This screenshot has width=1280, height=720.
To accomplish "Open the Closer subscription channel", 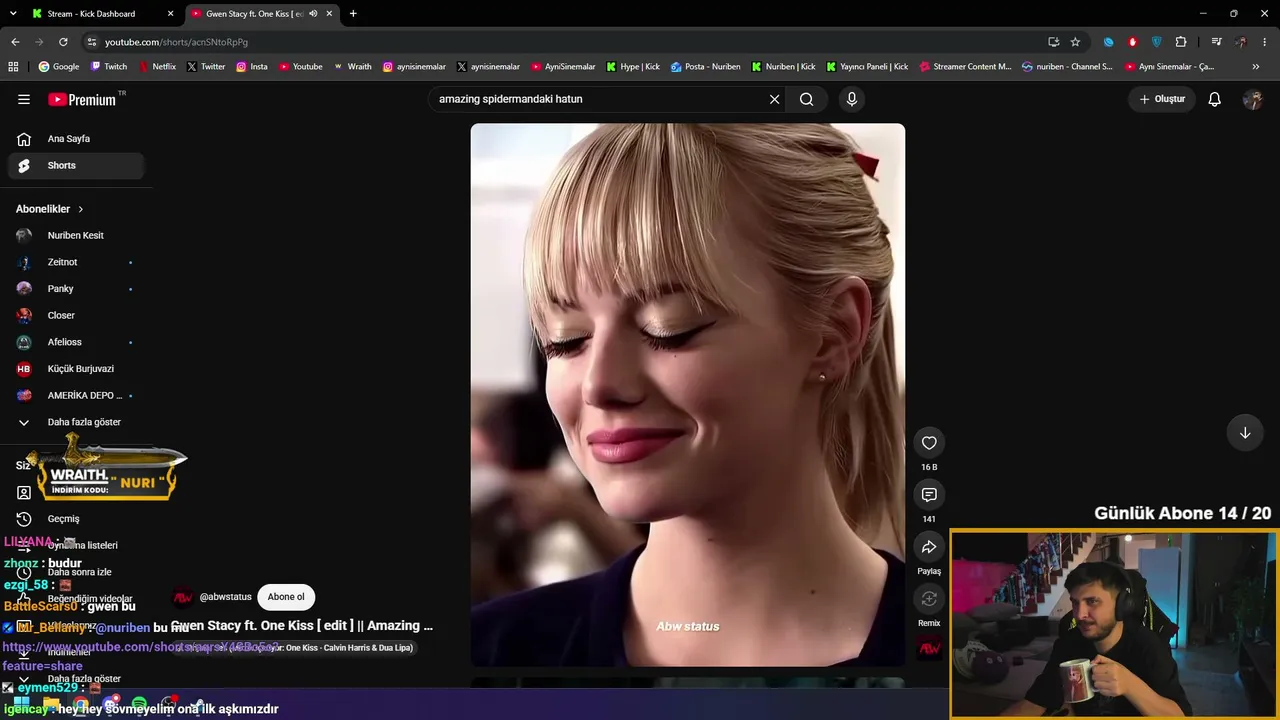I will 76,315.
